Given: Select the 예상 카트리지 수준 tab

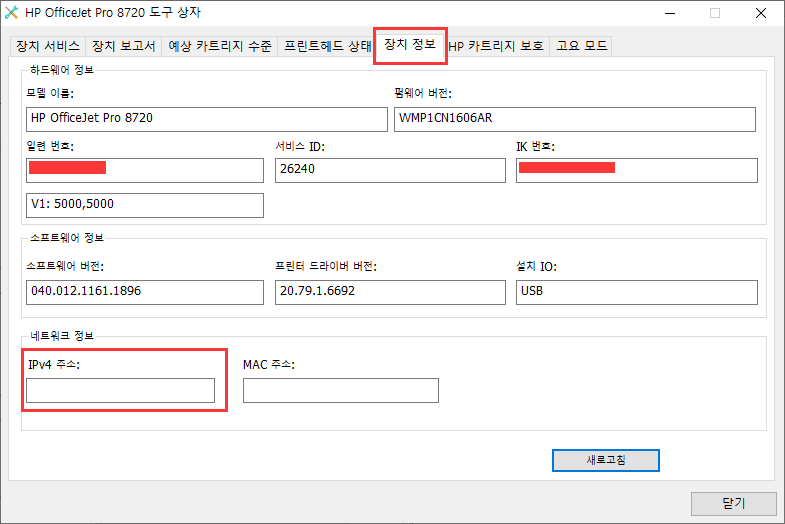Looking at the screenshot, I should pyautogui.click(x=219, y=46).
